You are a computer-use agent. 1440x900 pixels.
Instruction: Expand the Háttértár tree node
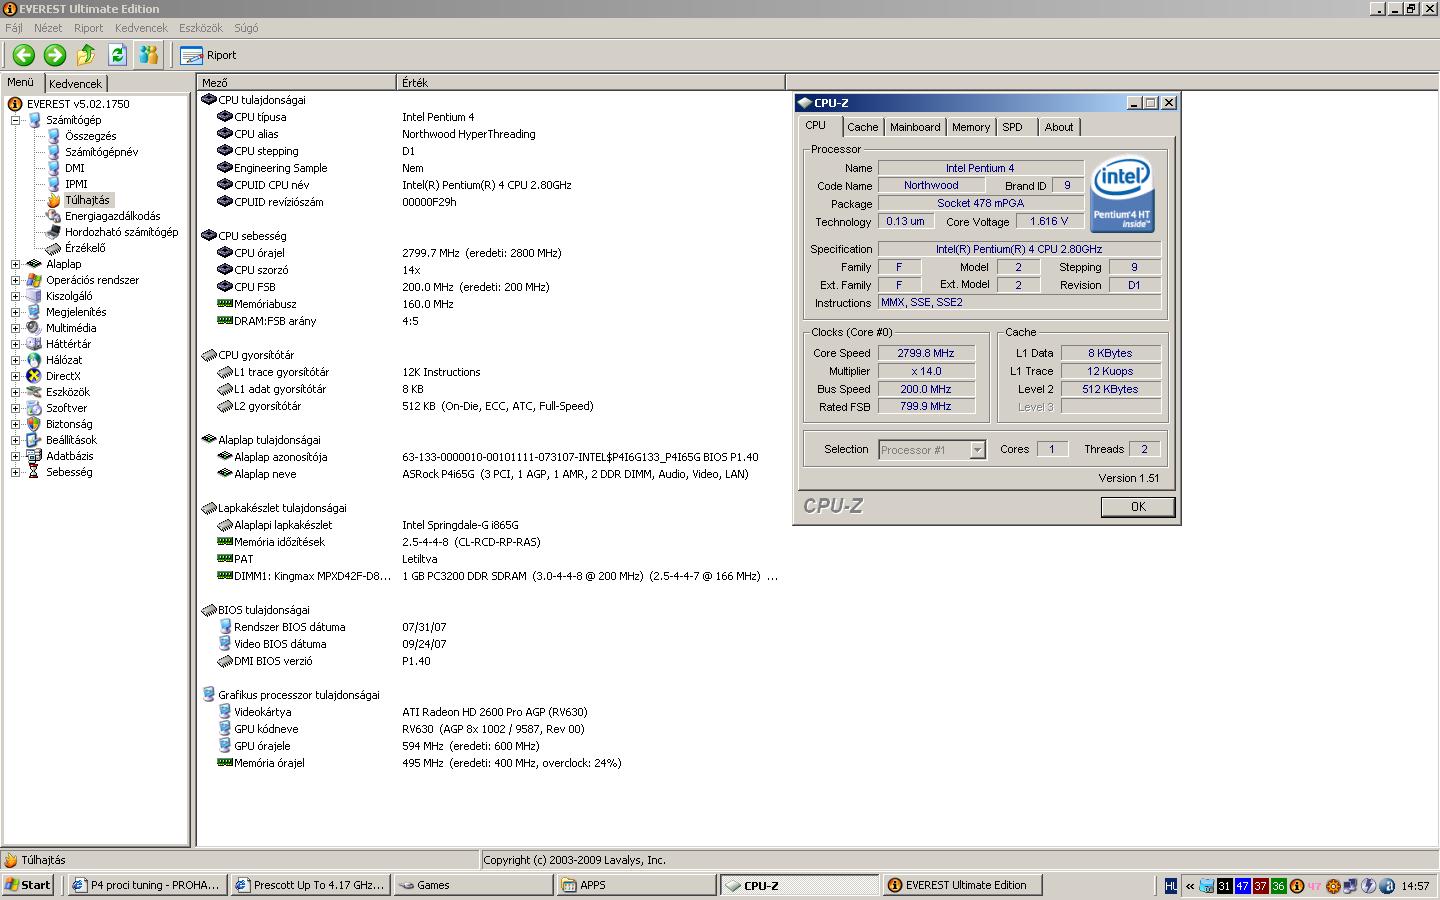(x=16, y=344)
